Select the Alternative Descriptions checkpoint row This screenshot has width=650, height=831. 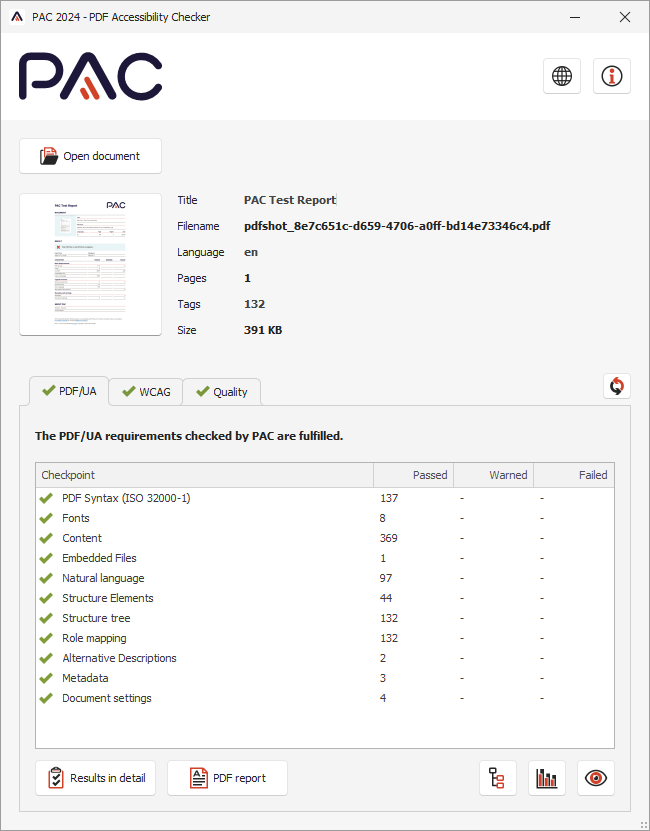tap(325, 658)
